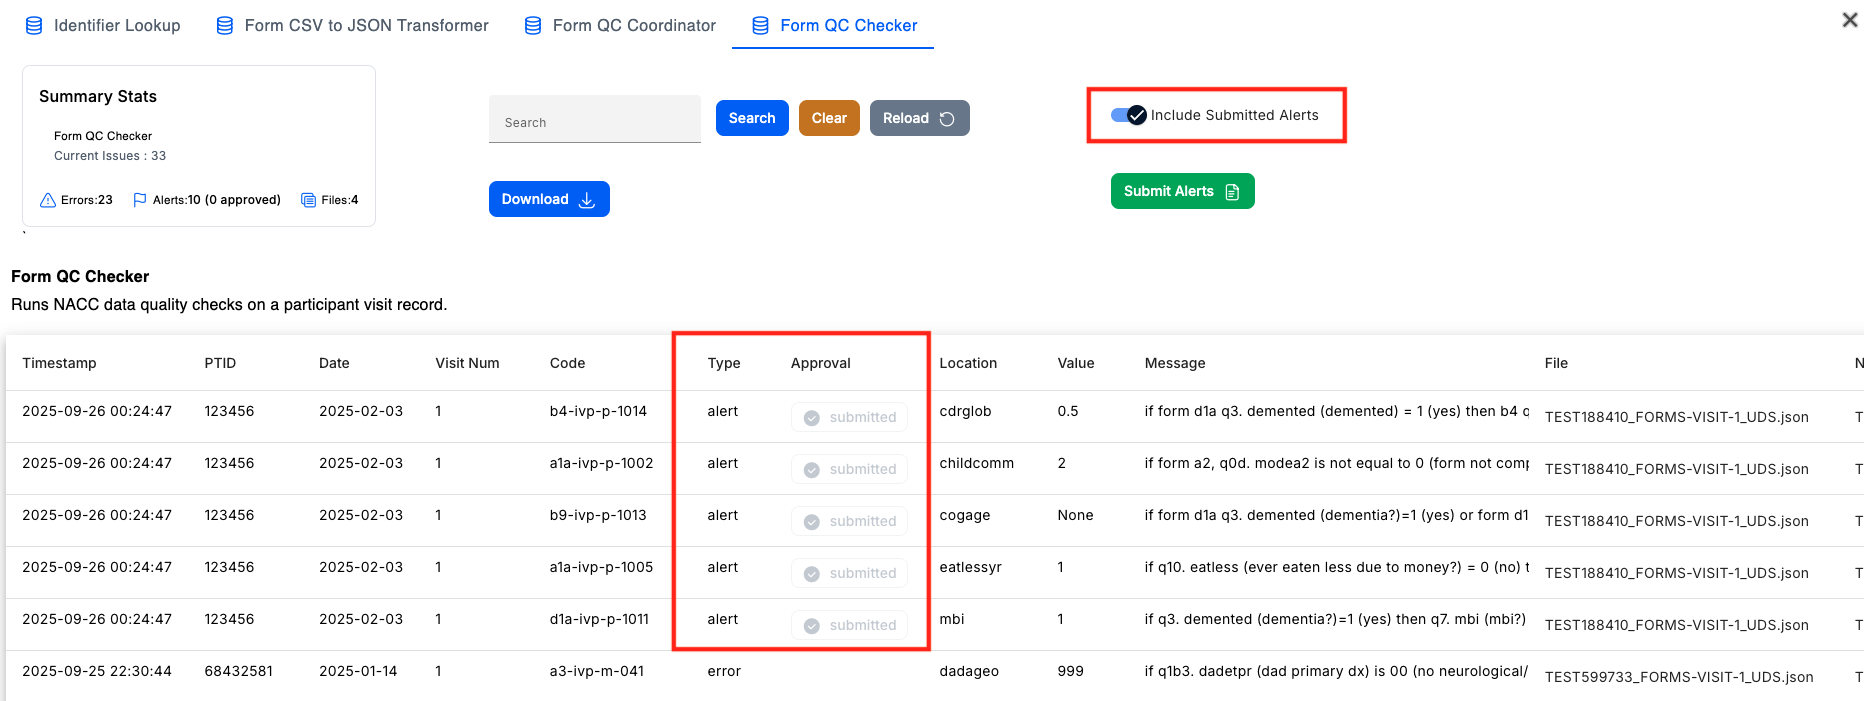Click submitted approval for mbi row
Image resolution: width=1864 pixels, height=701 pixels.
(x=850, y=625)
